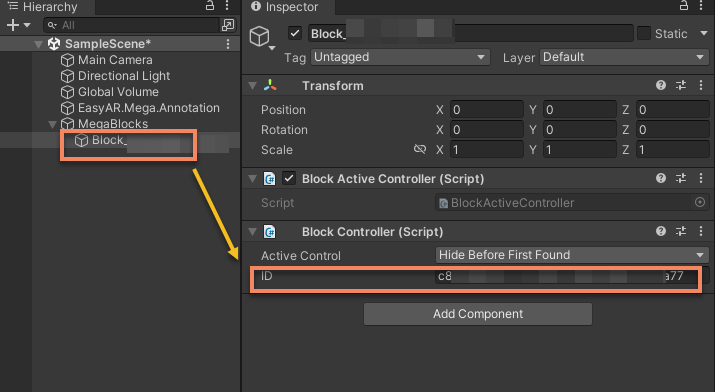Open the Static flags dropdown arrow
This screenshot has height=392, width=715.
pos(704,33)
